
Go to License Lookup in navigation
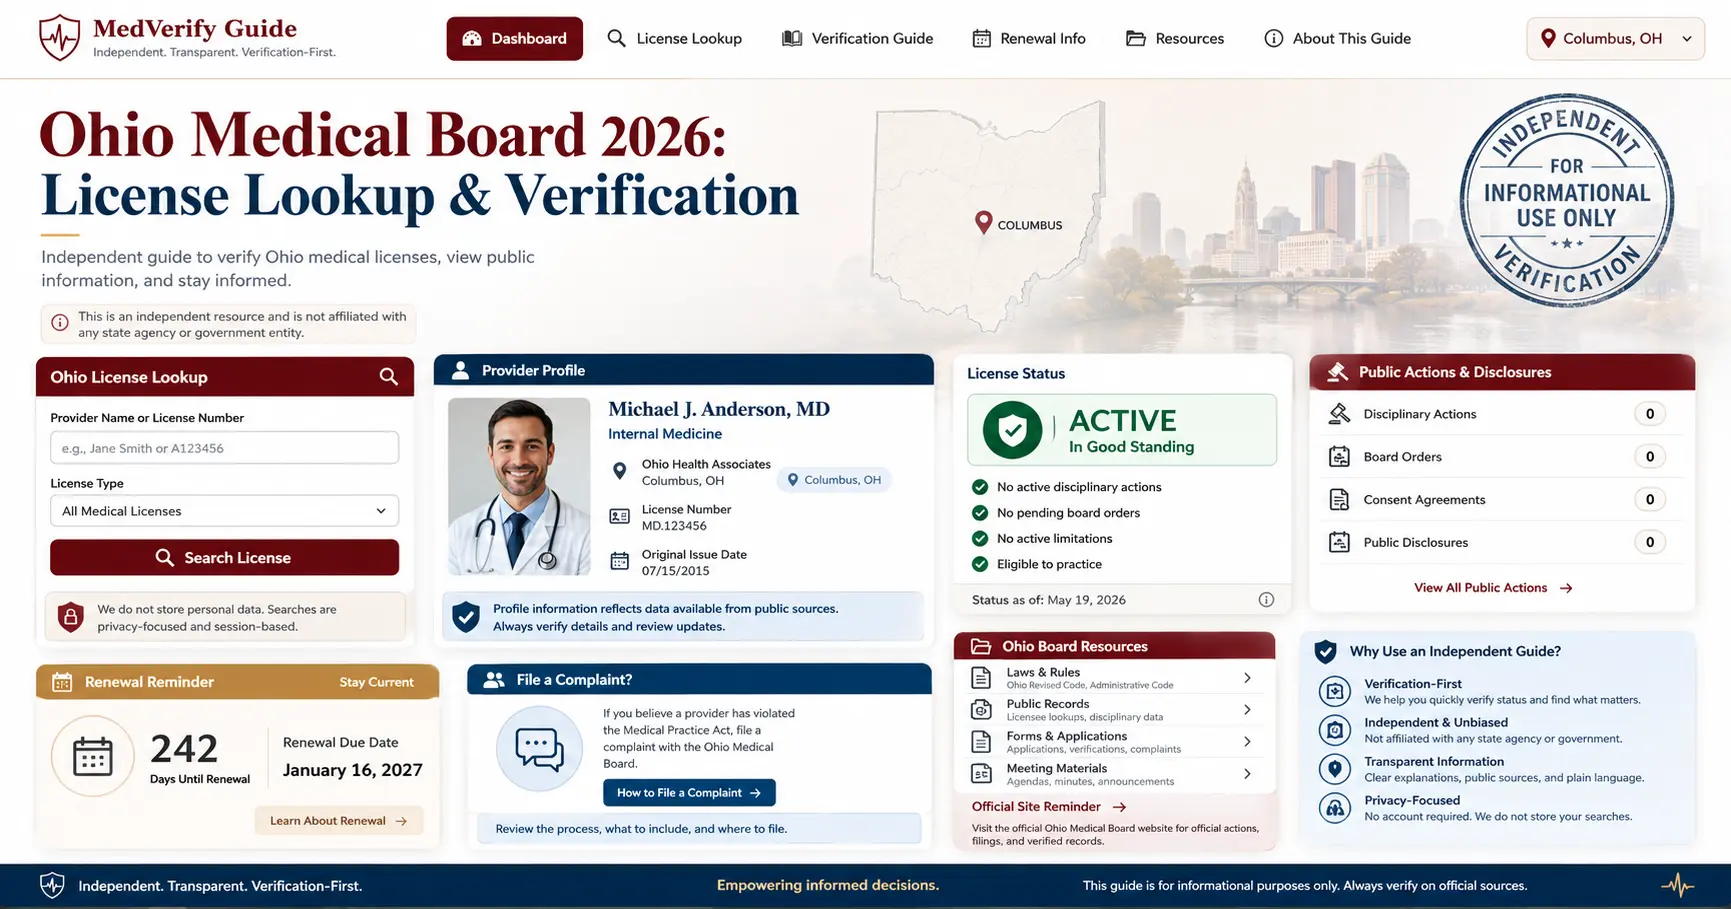(675, 39)
